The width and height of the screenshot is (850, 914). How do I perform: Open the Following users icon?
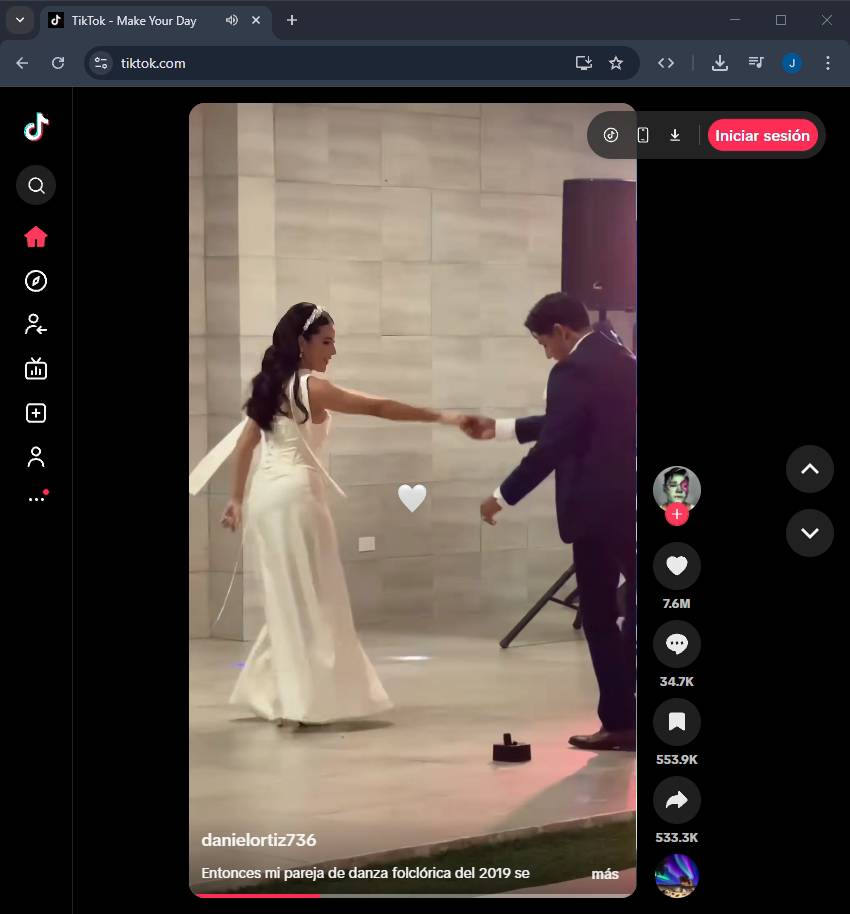36,324
